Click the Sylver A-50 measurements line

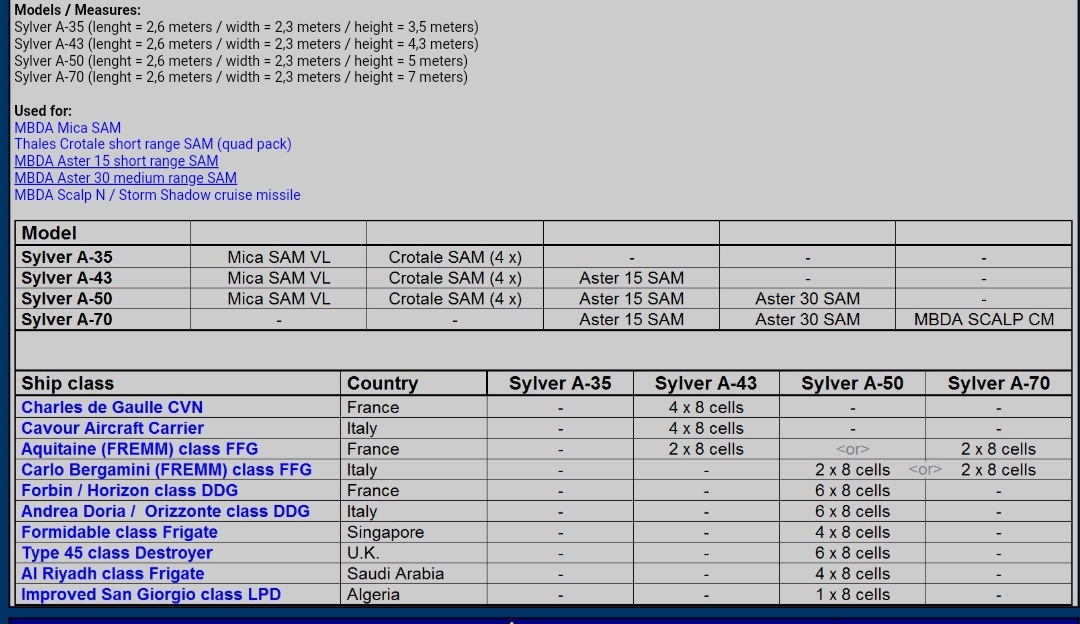coord(240,61)
